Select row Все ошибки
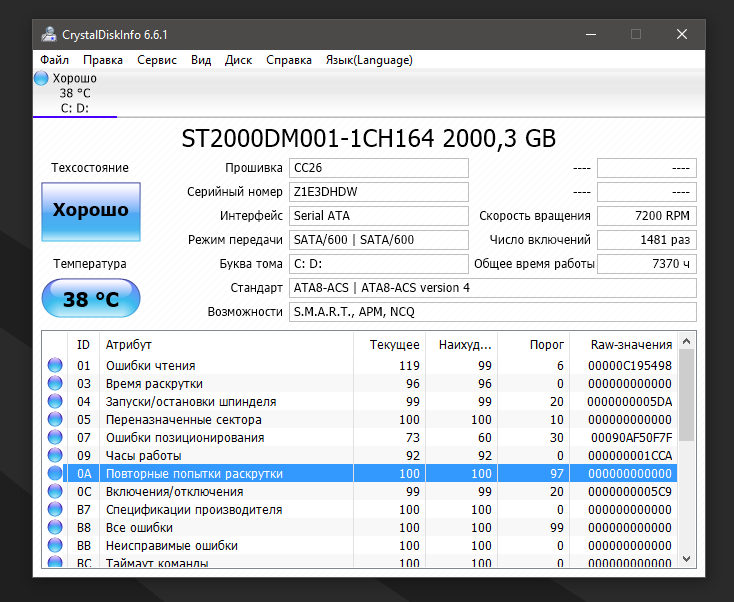The image size is (734, 602). [x=360, y=528]
